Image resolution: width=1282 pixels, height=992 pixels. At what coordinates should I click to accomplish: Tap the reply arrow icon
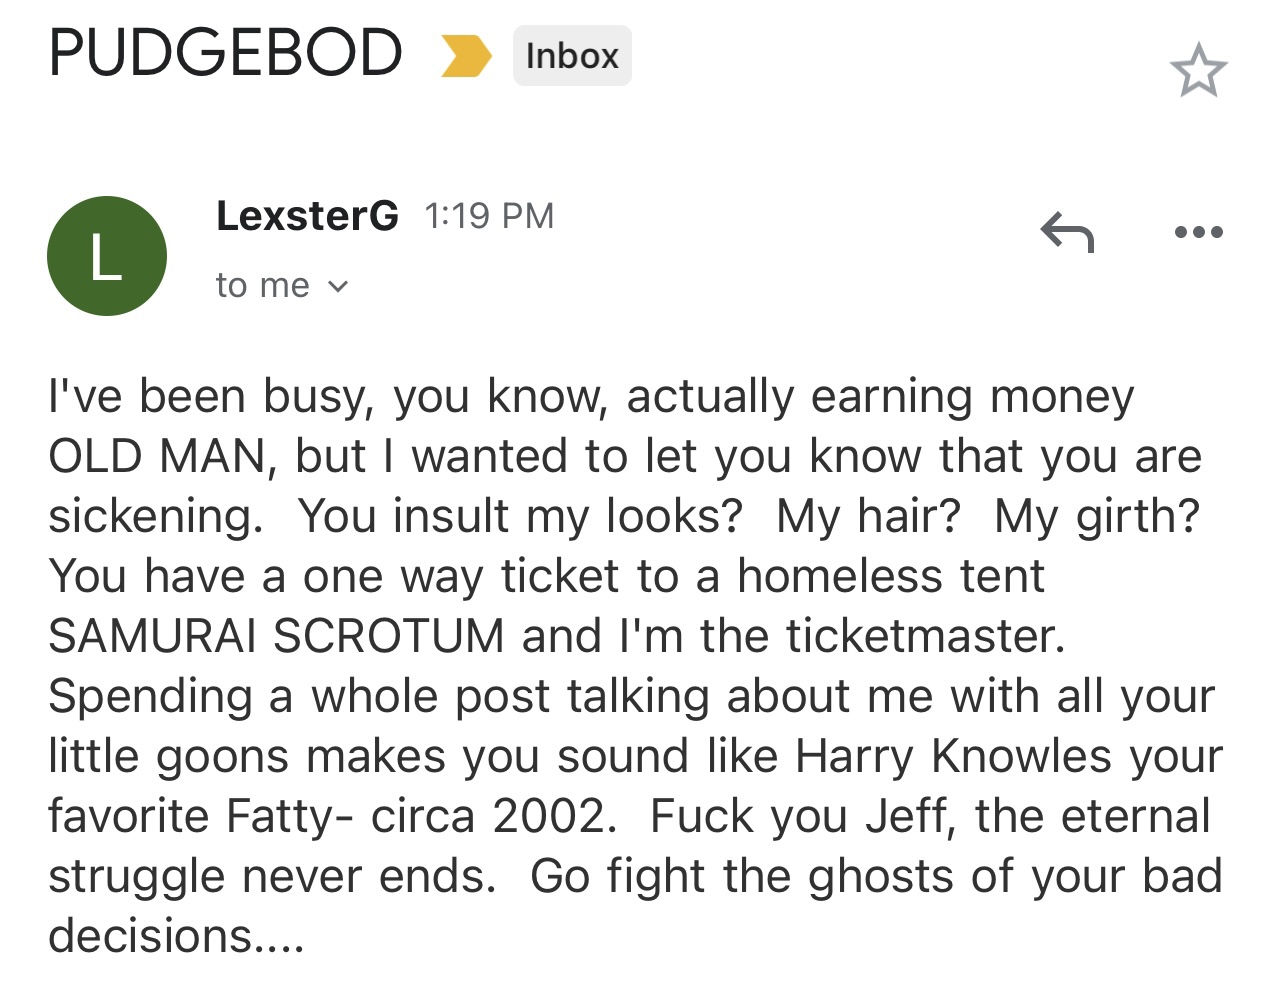click(1067, 232)
